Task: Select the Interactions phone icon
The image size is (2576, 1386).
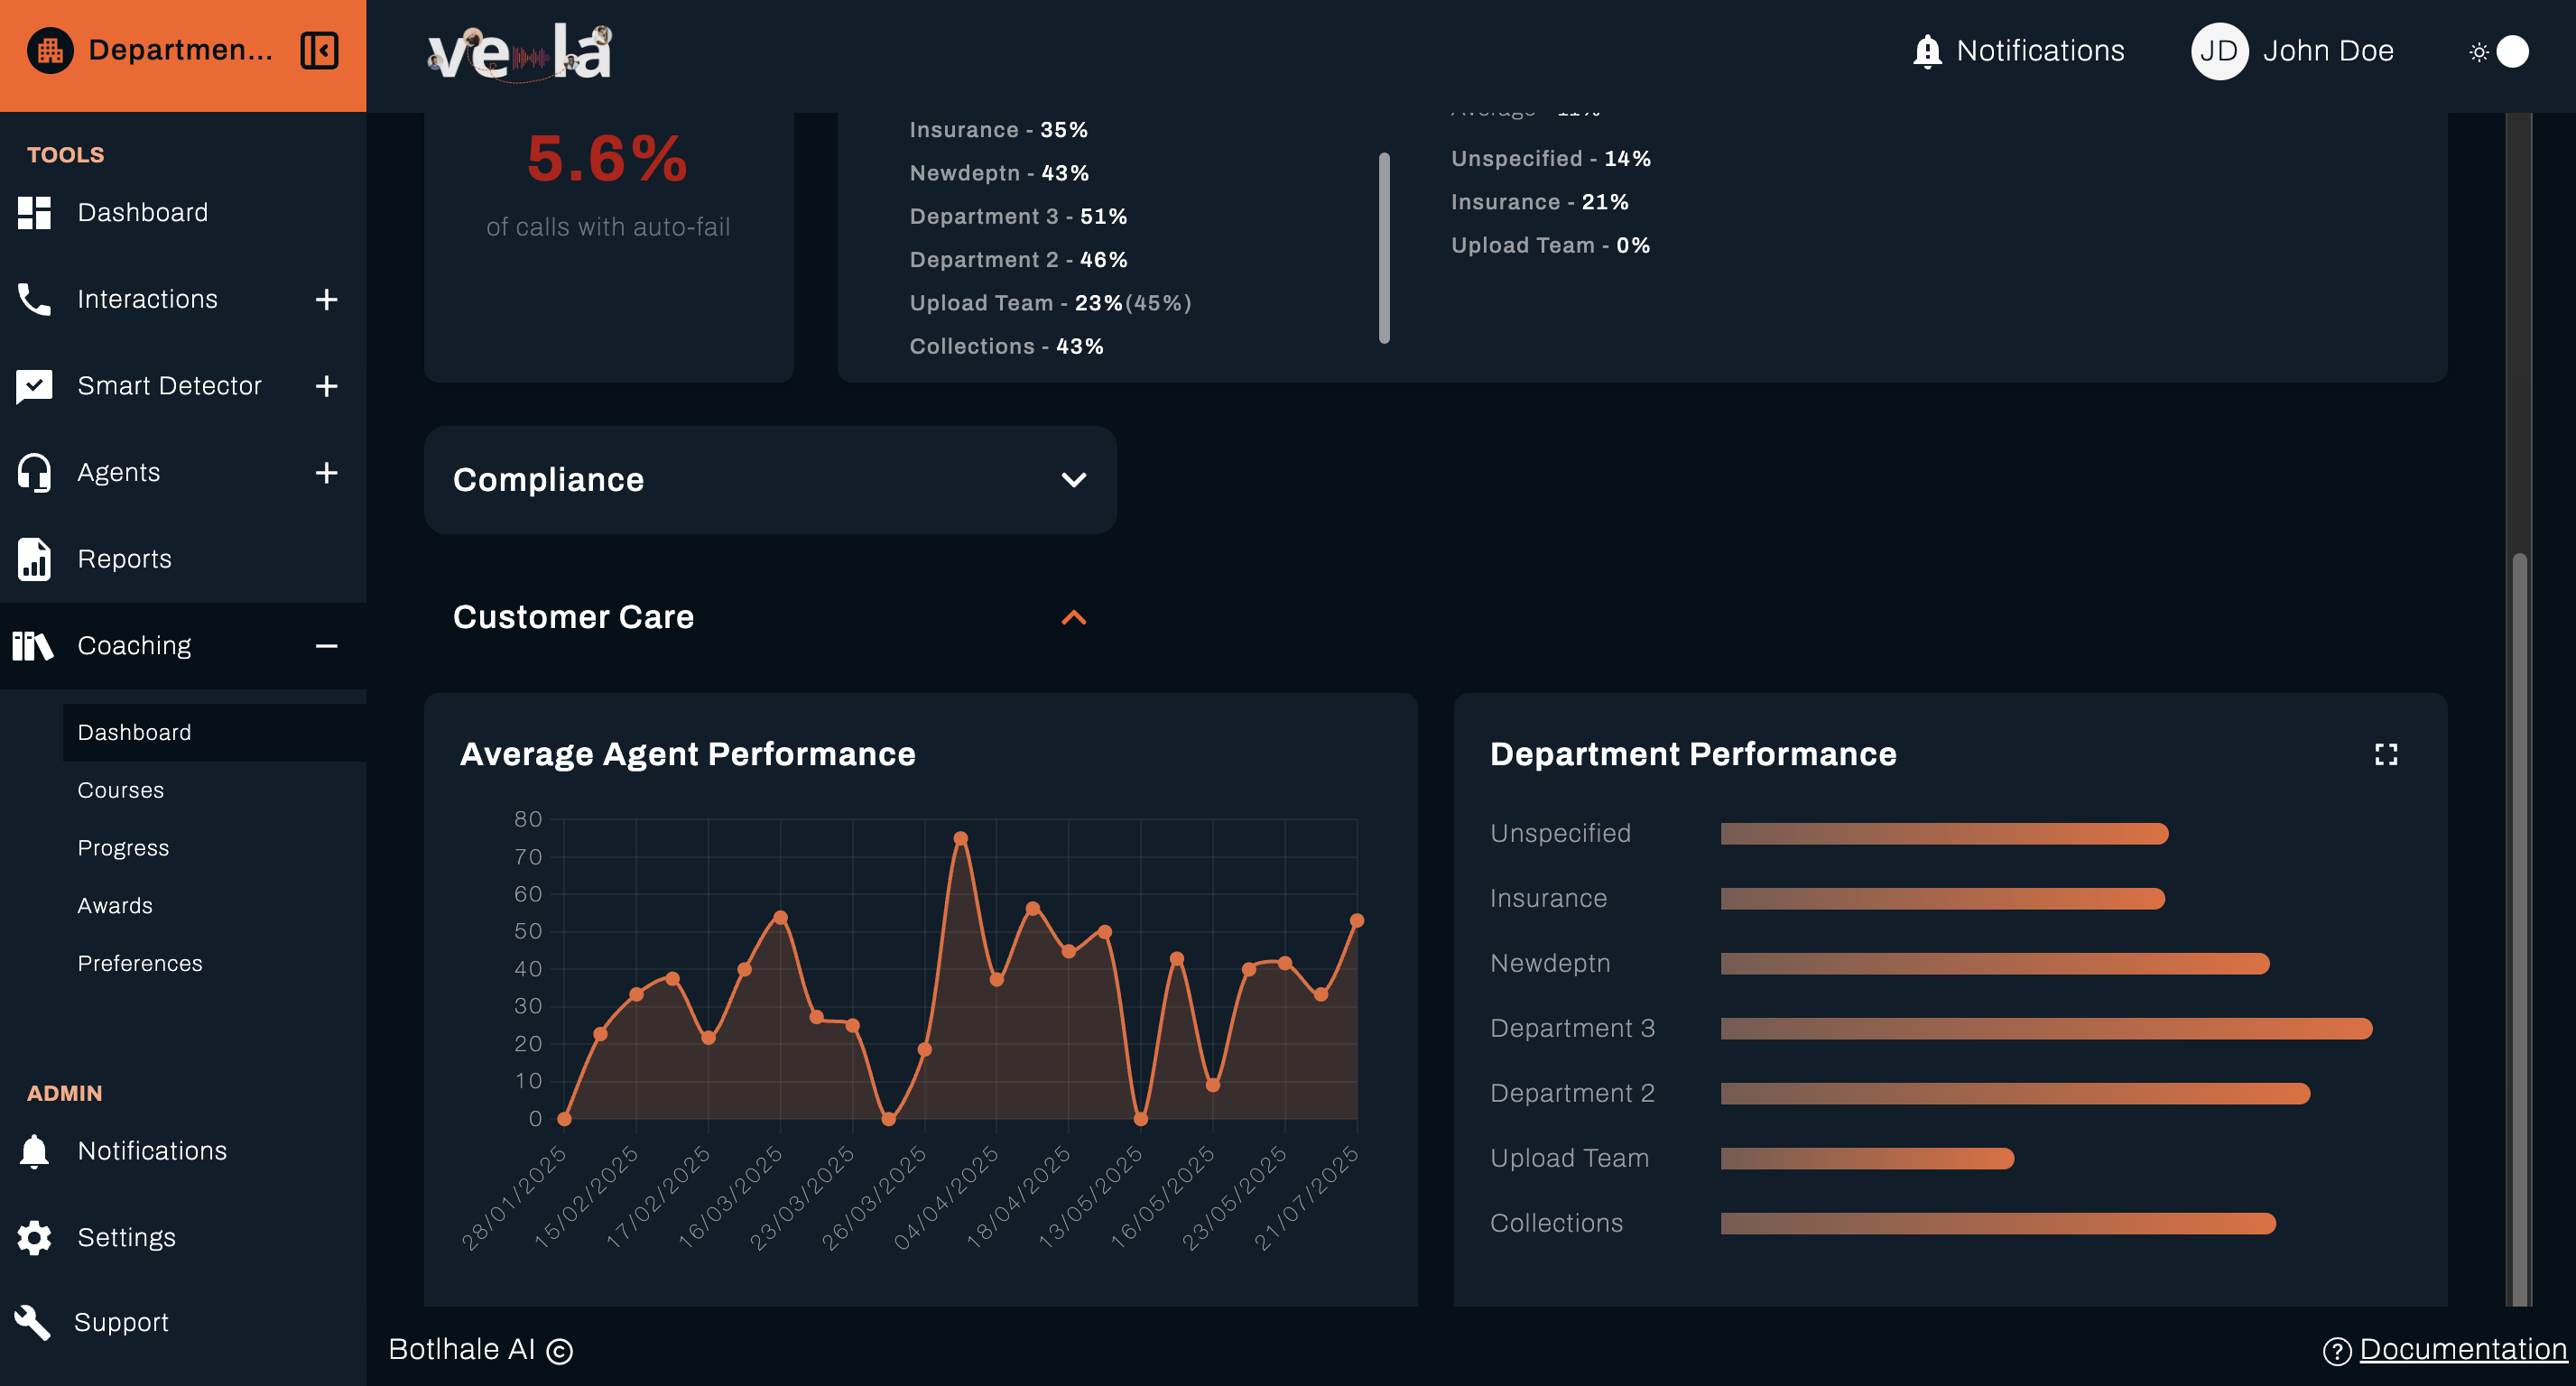Action: point(34,298)
